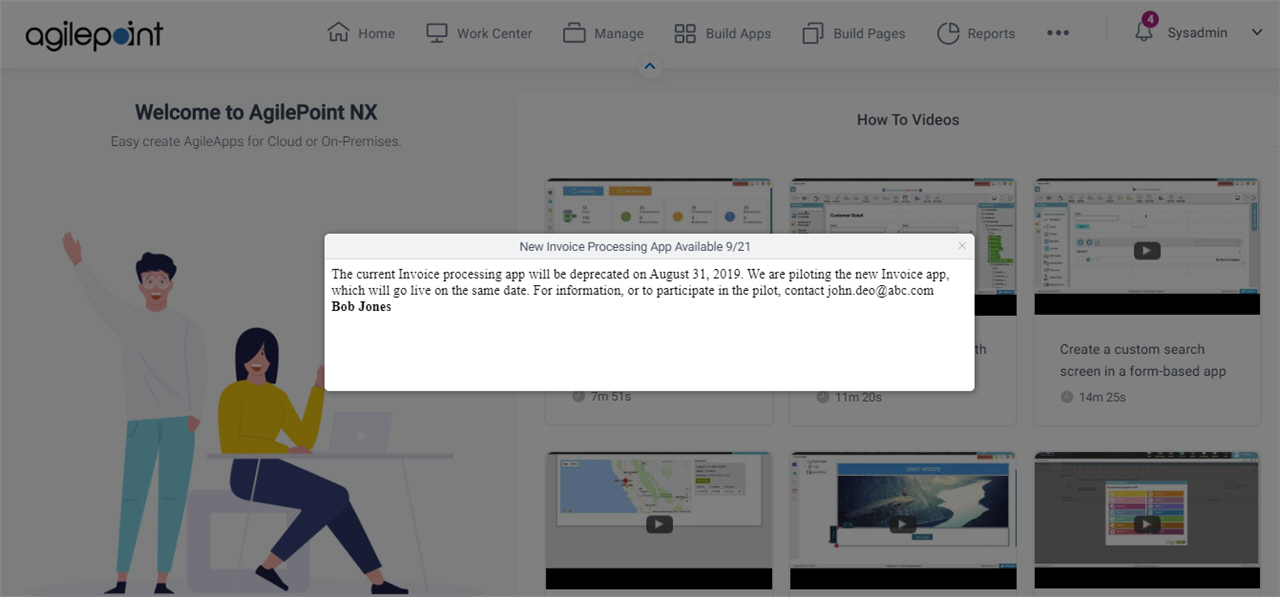Play the colorful list video thumbnail
This screenshot has height=597, width=1280.
tap(1147, 523)
